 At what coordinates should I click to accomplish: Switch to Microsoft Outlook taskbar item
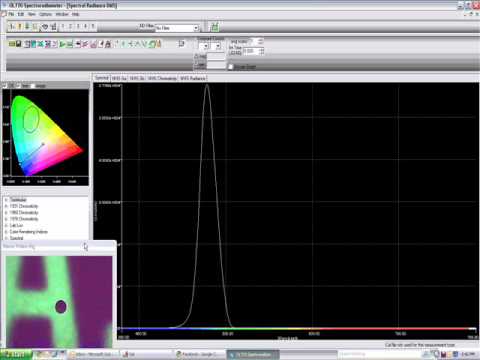[92, 354]
